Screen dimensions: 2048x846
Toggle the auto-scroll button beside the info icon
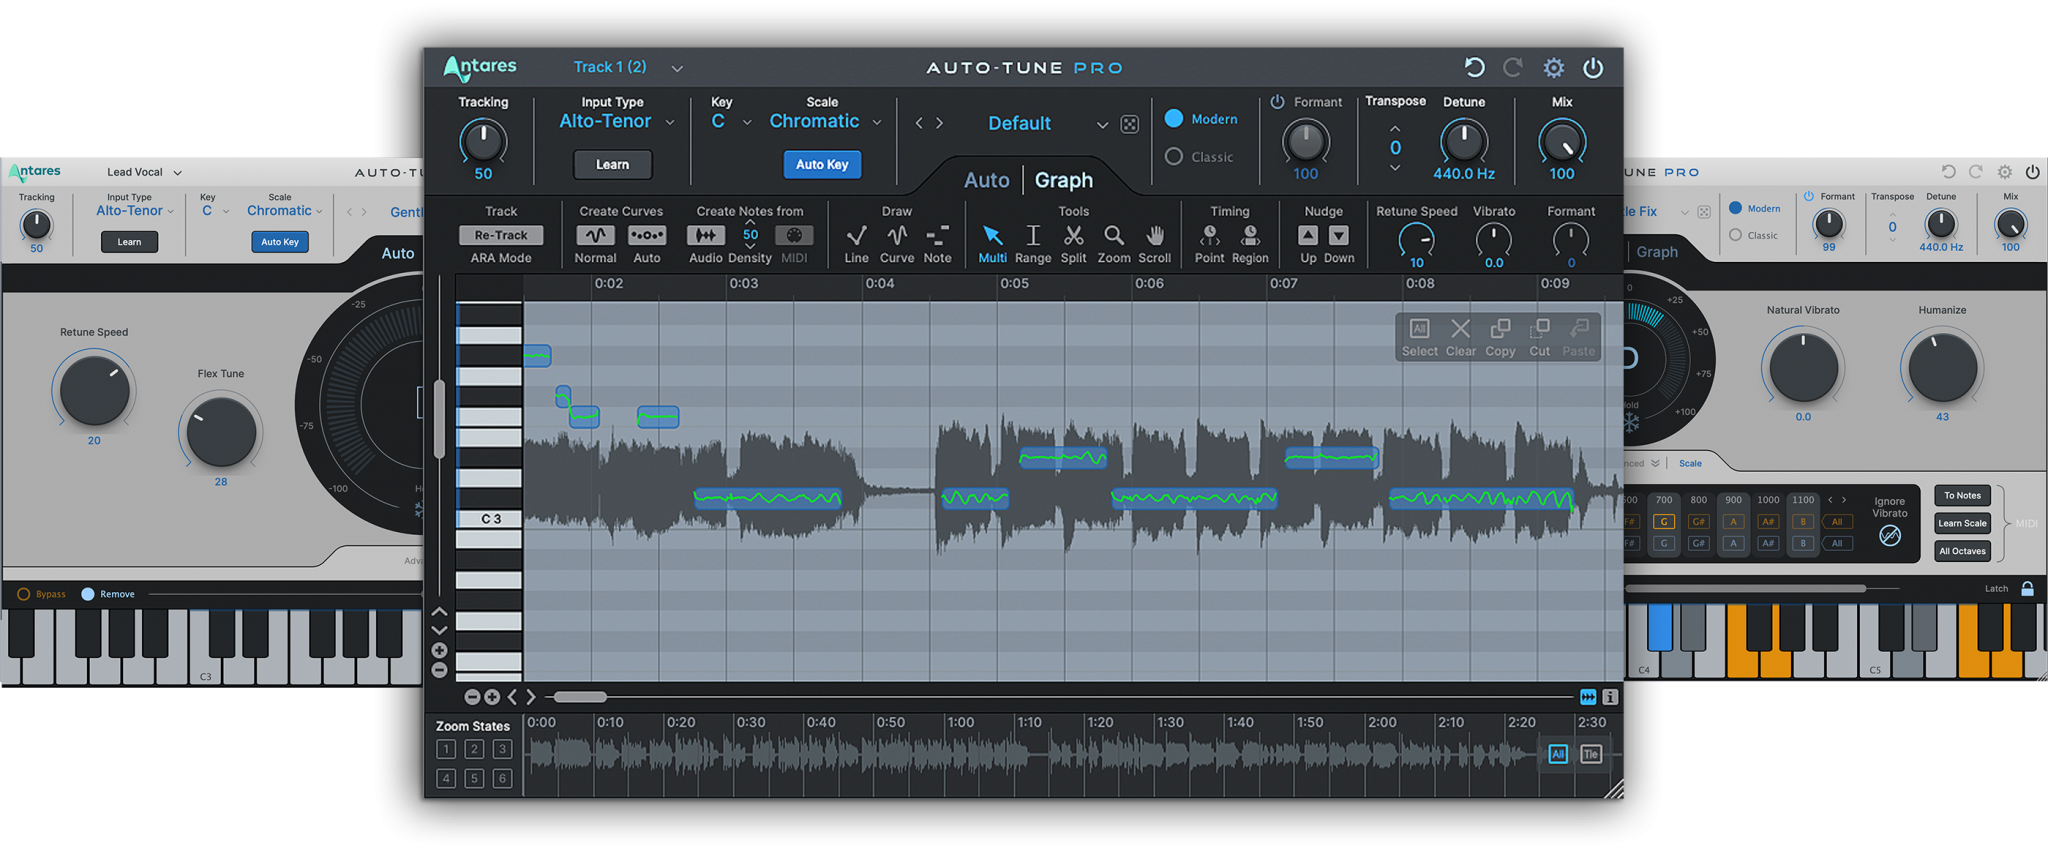[x=1588, y=697]
